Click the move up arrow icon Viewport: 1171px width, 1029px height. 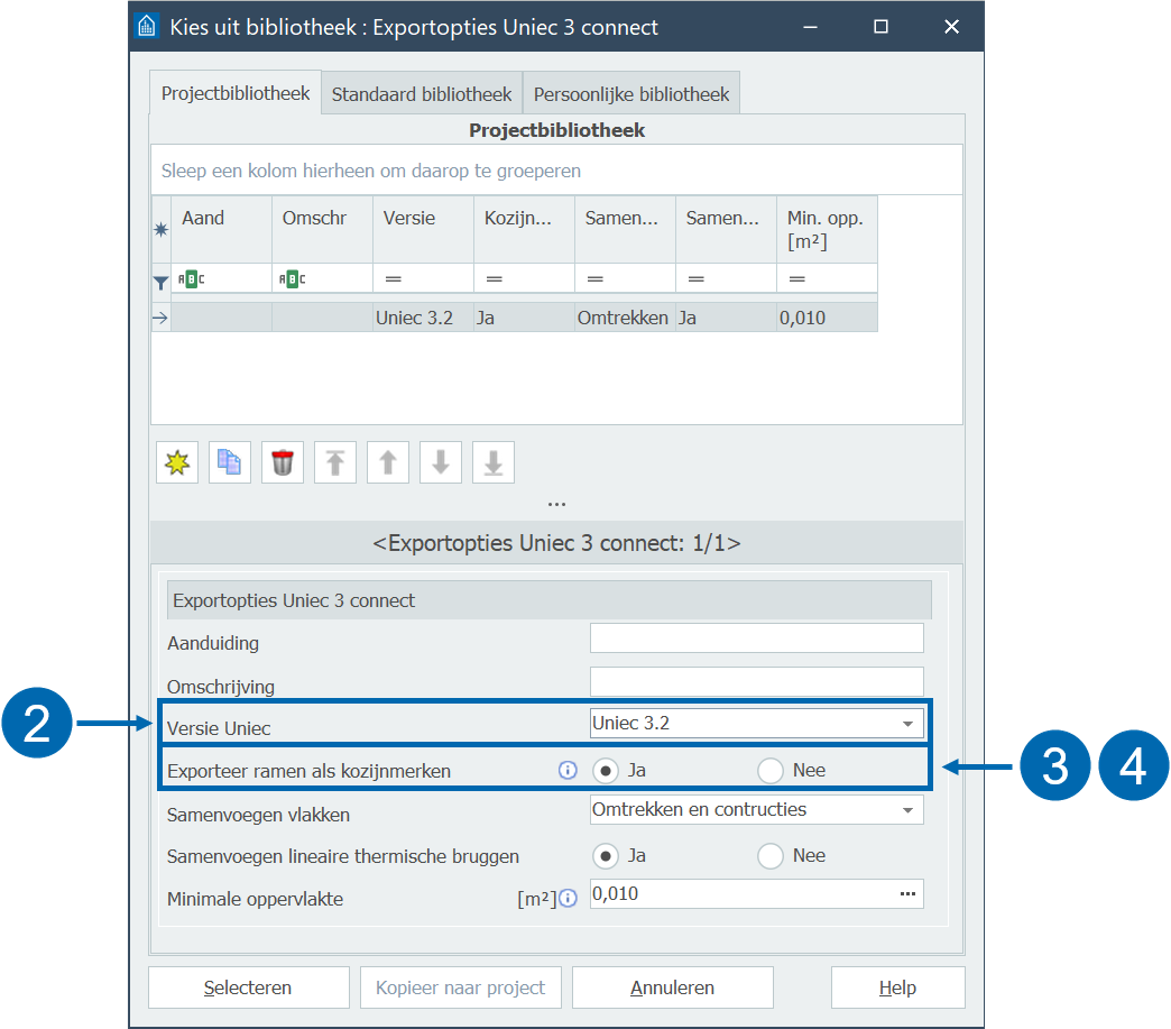point(388,463)
